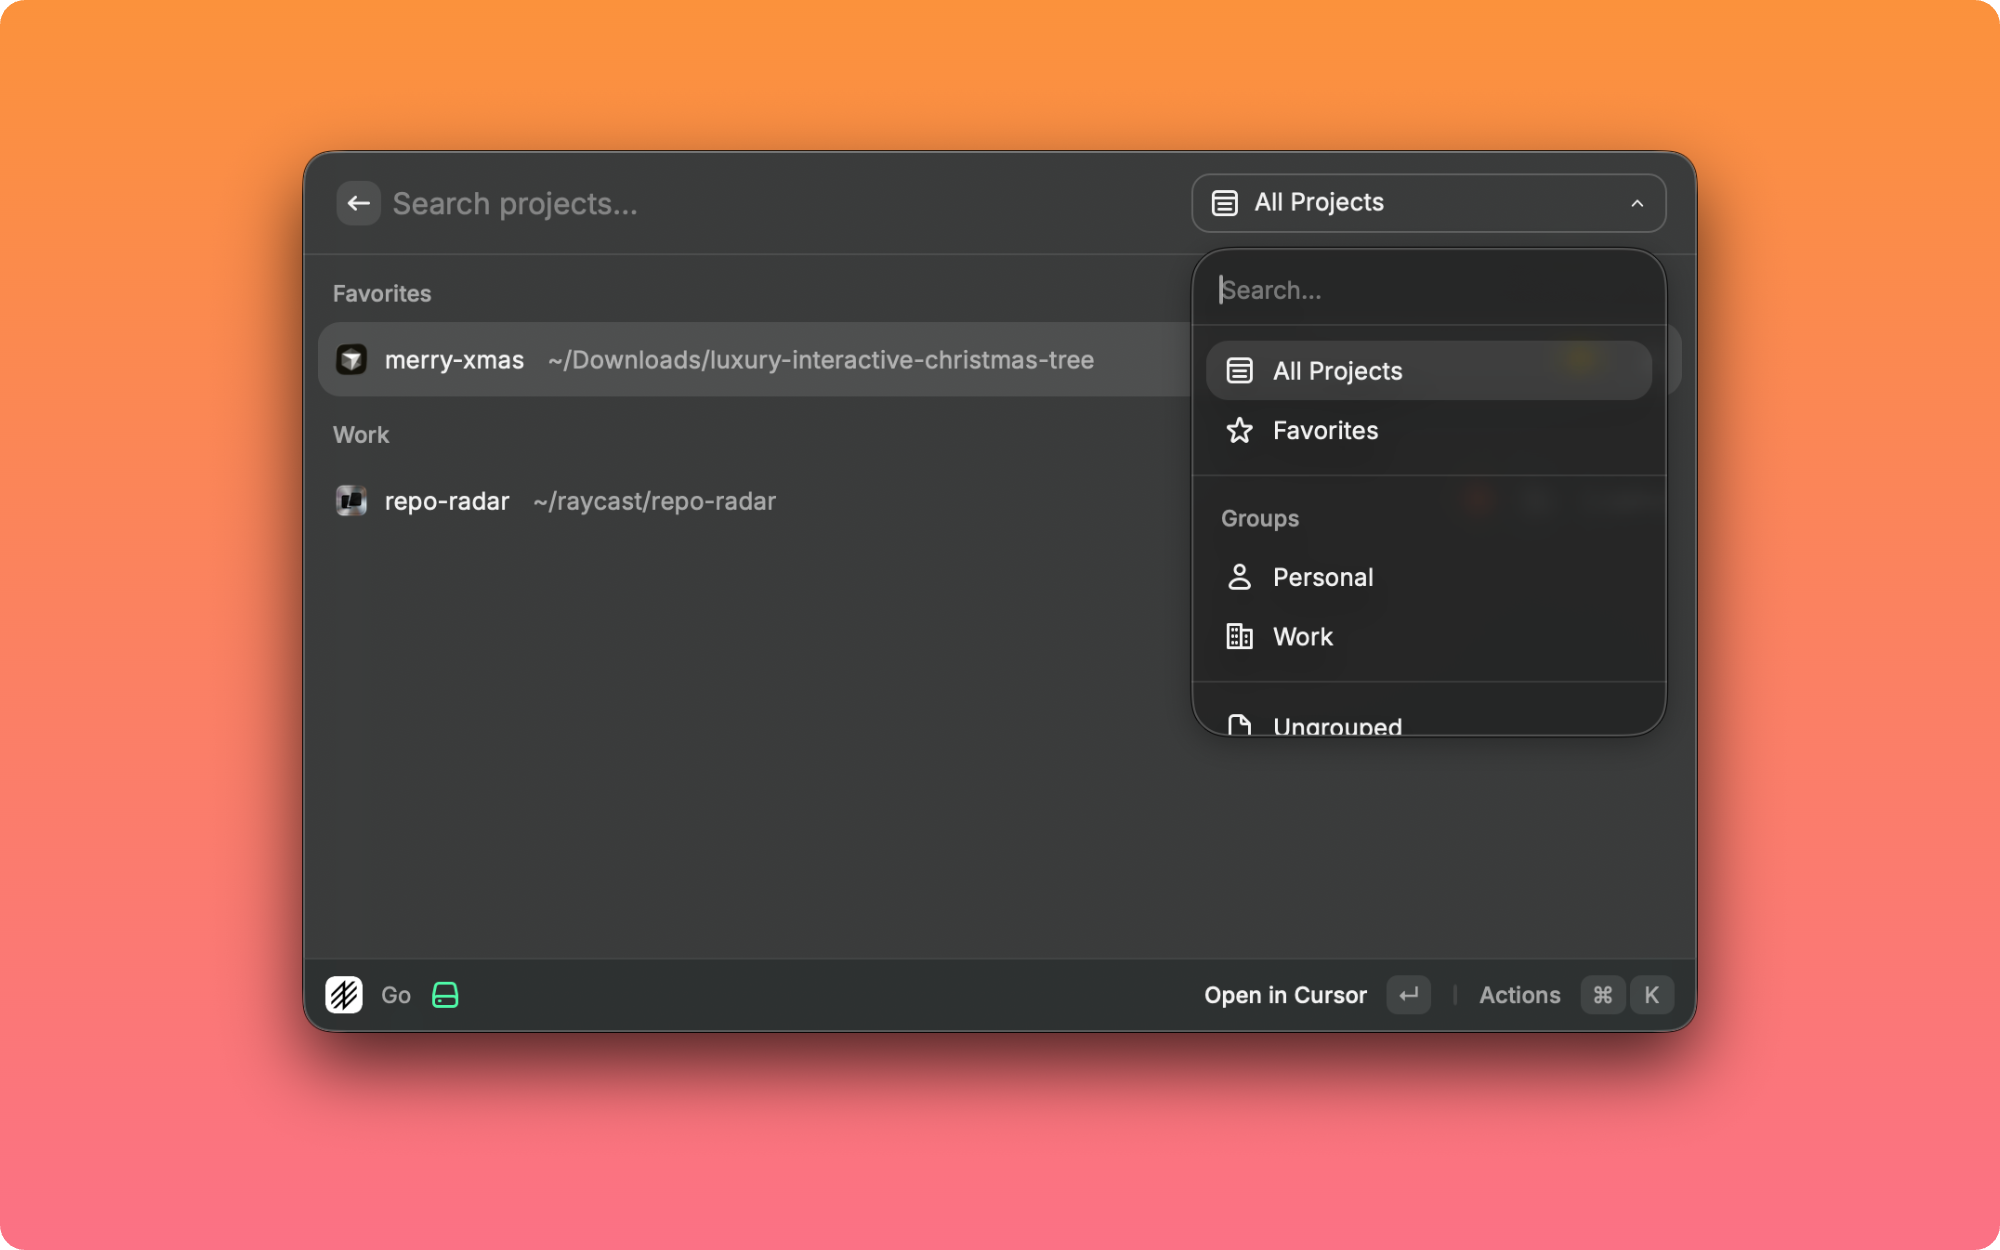Click the return key badge near Open in Cursor

coord(1408,995)
